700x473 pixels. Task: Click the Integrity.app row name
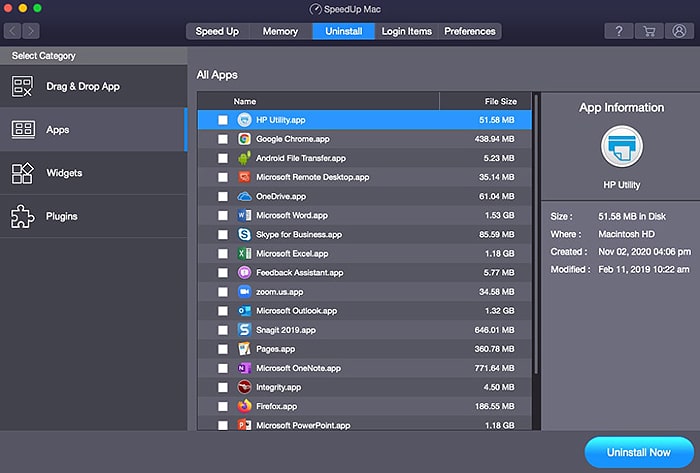pyautogui.click(x=279, y=387)
